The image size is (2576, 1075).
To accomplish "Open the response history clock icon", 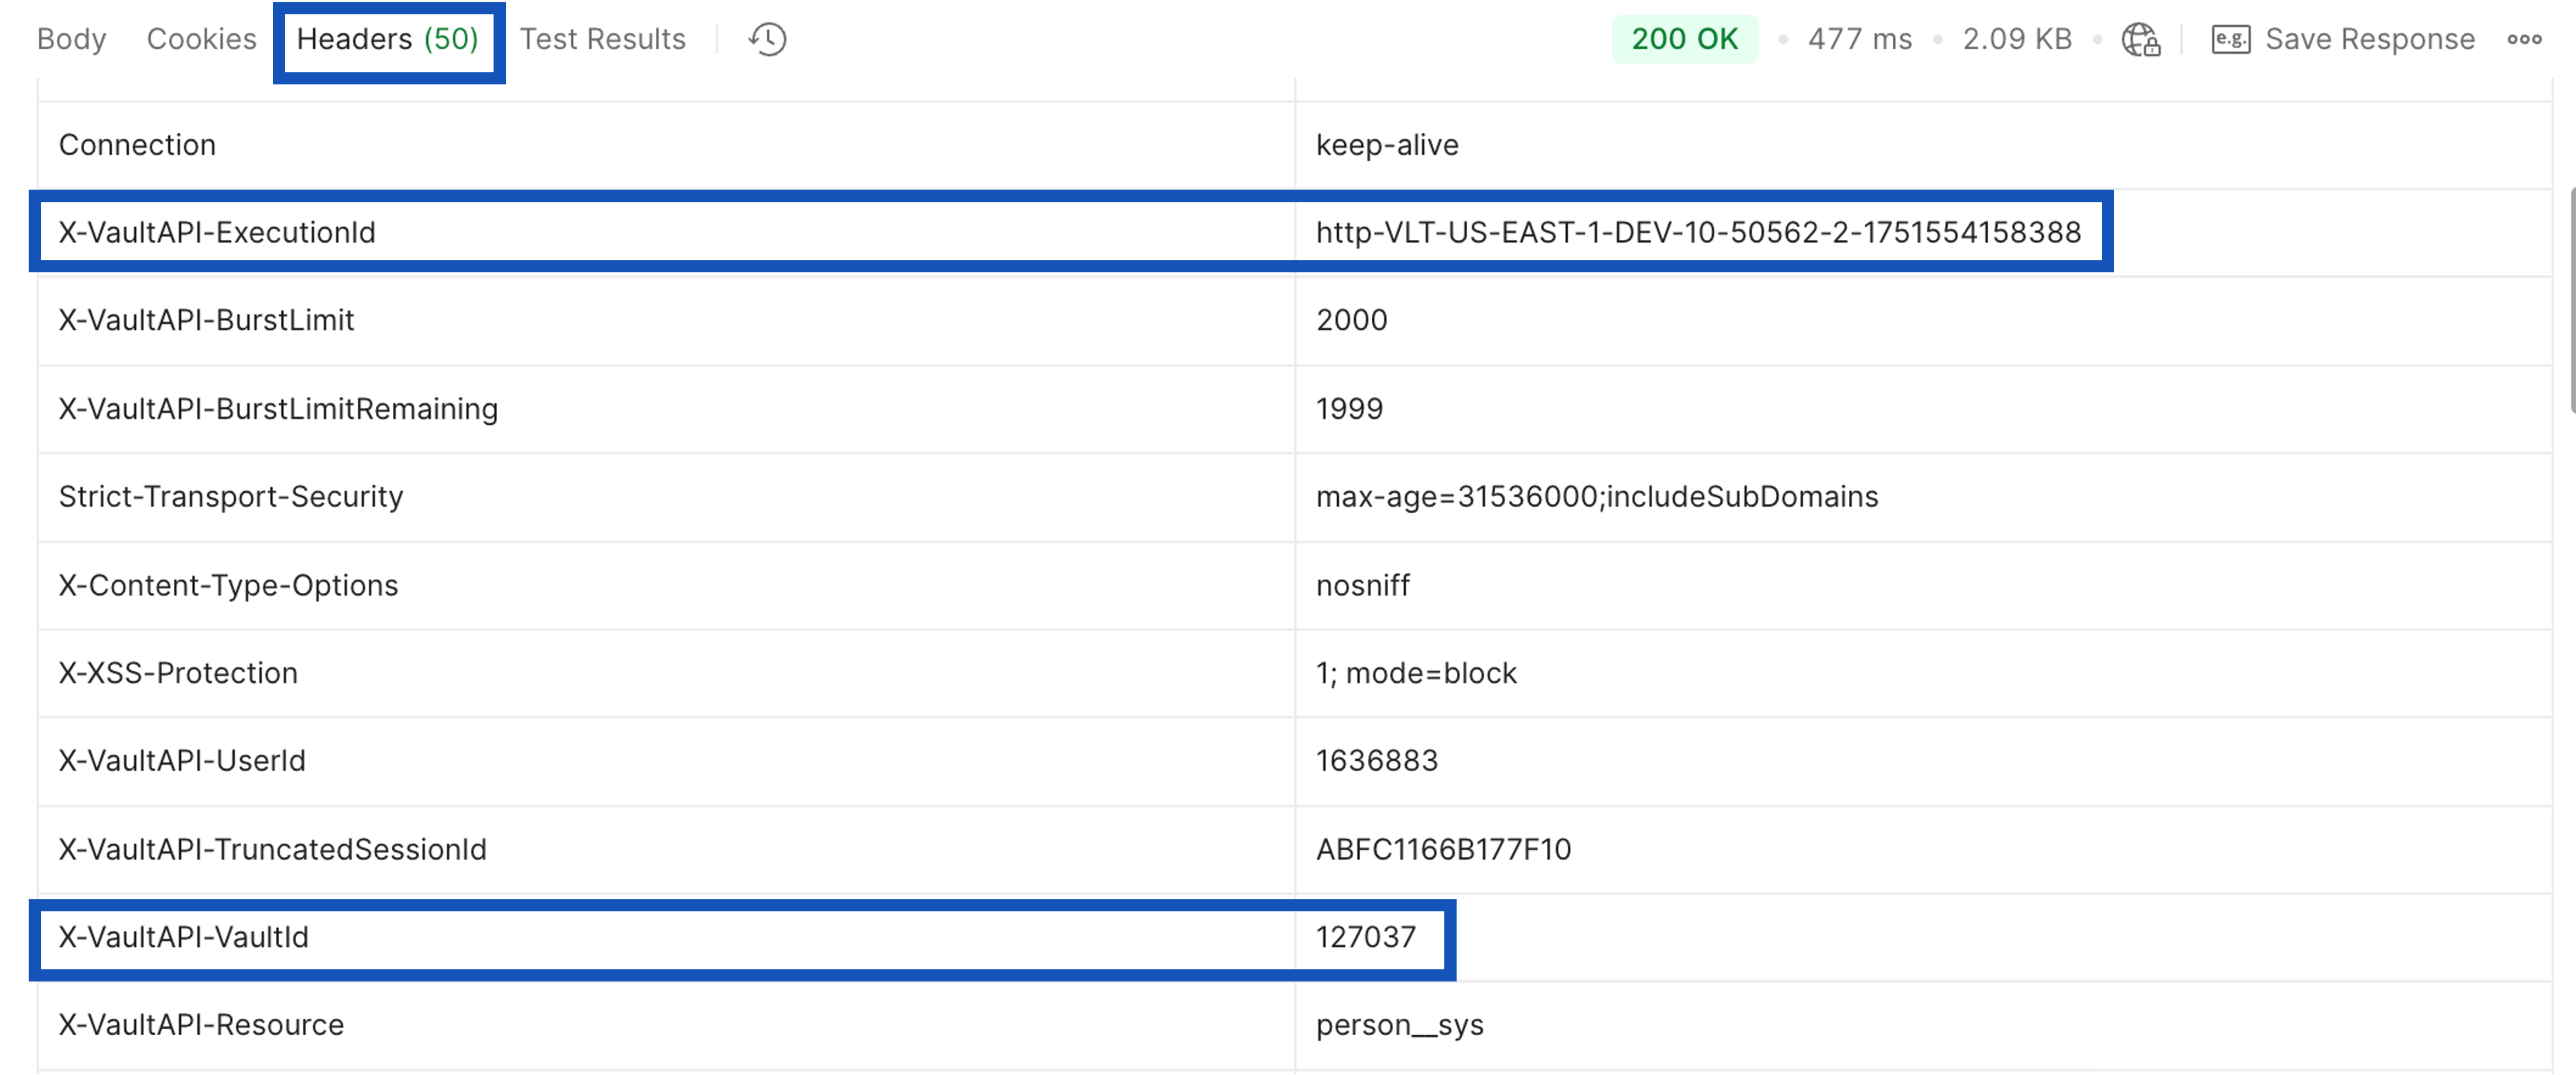I will [767, 40].
